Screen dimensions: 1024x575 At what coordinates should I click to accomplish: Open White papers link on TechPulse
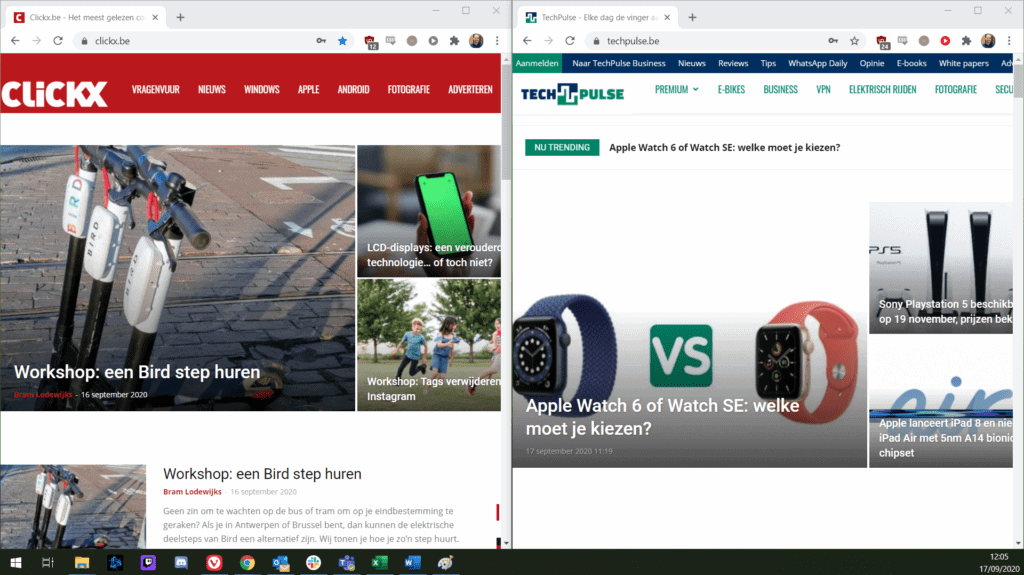(x=963, y=63)
